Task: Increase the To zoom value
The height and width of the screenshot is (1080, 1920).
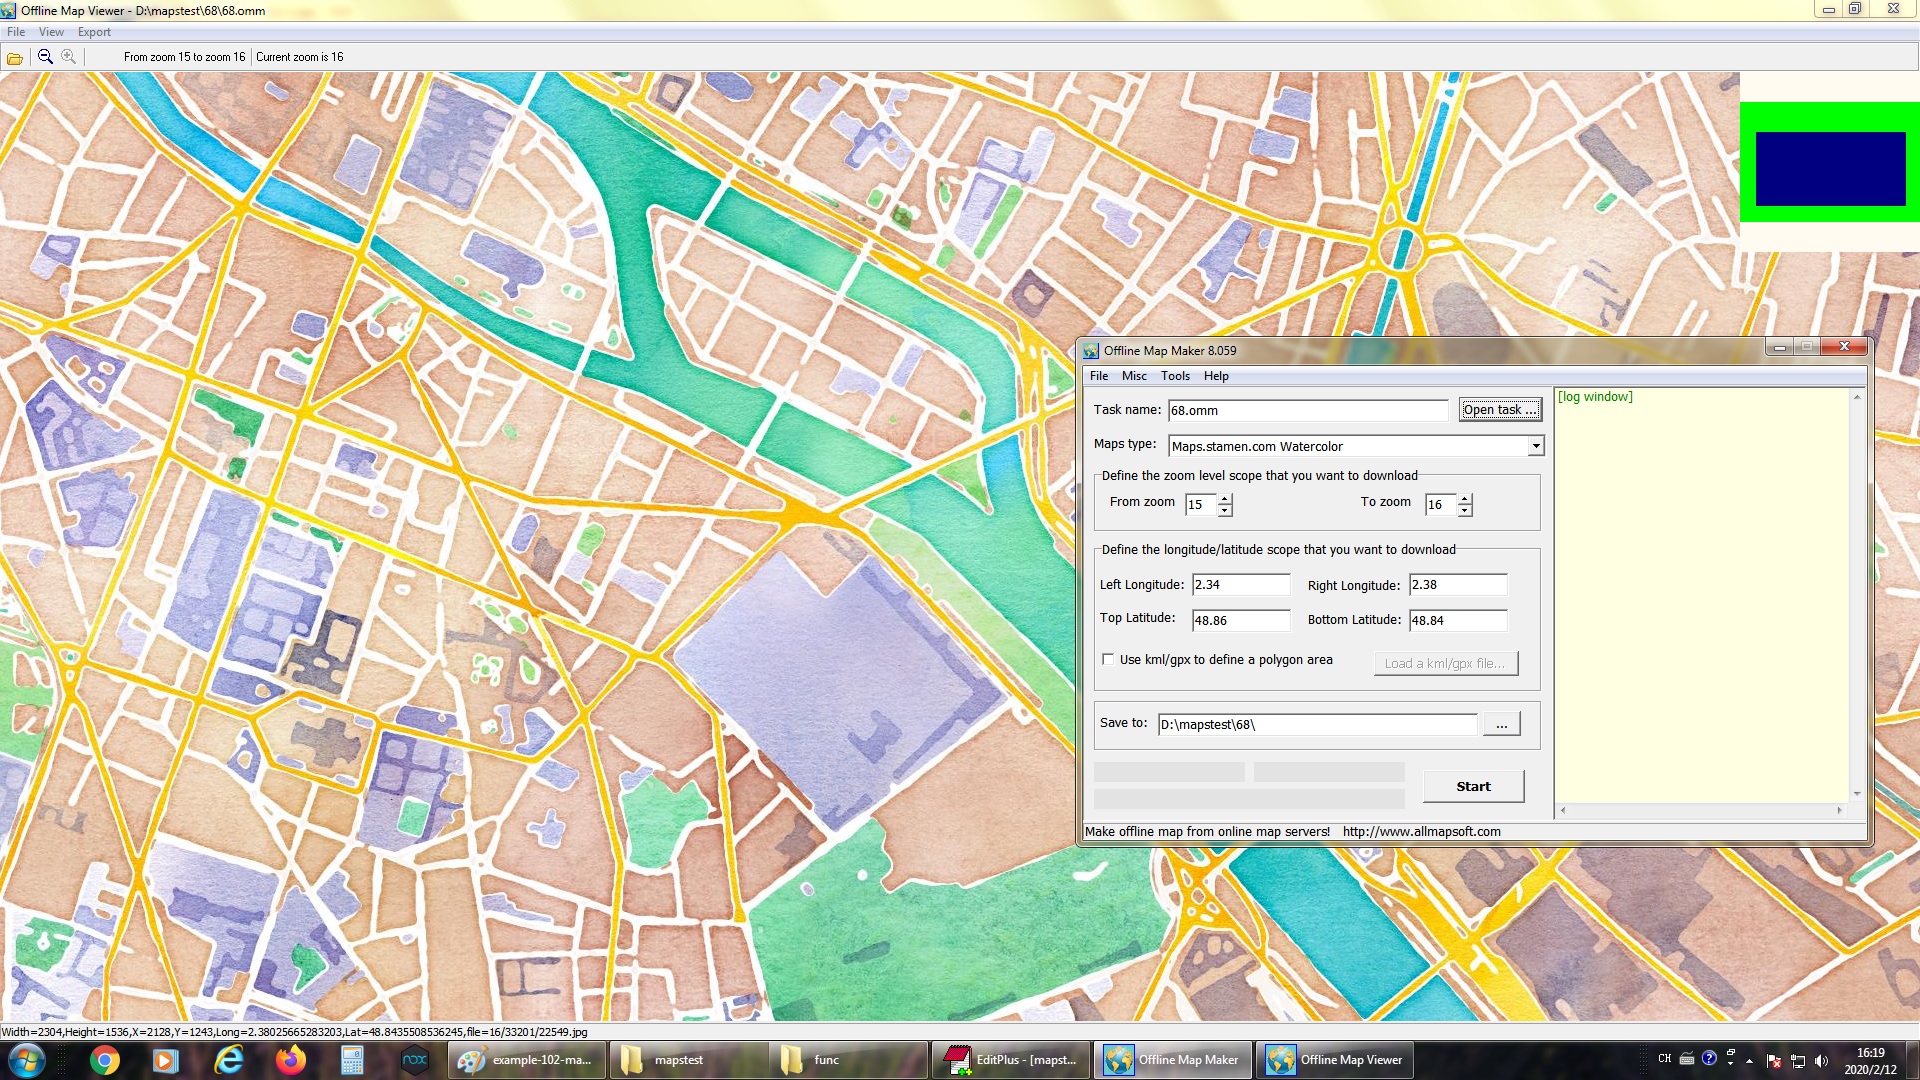Action: [x=1465, y=499]
